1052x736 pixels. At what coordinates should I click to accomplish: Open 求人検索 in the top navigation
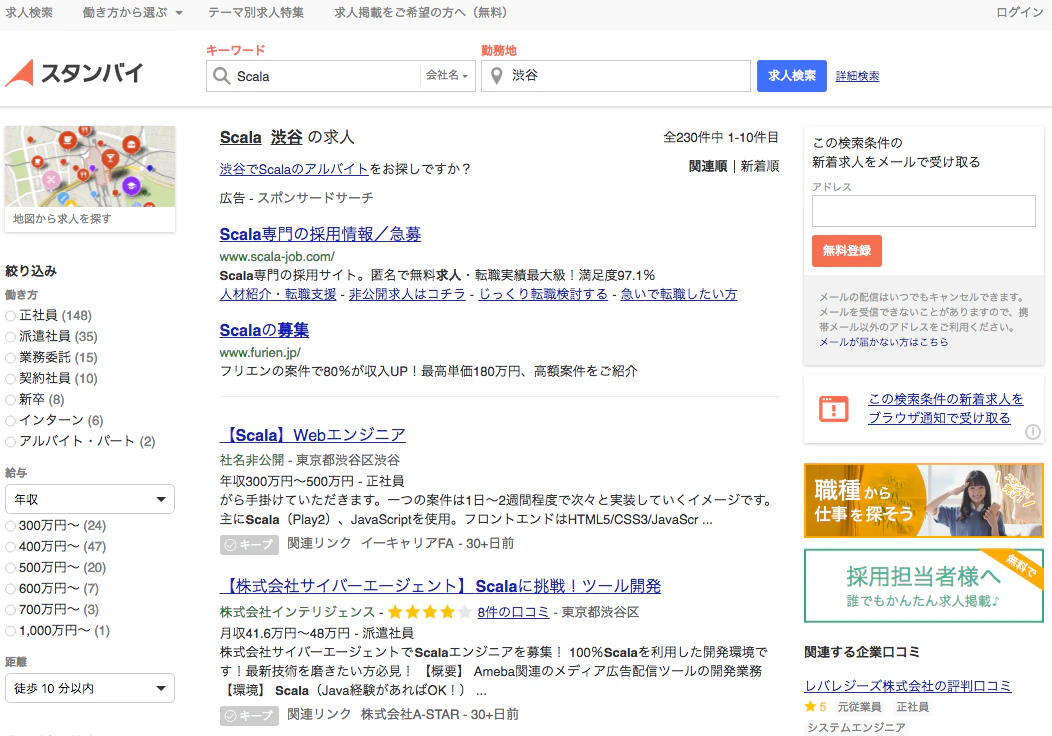tap(29, 13)
